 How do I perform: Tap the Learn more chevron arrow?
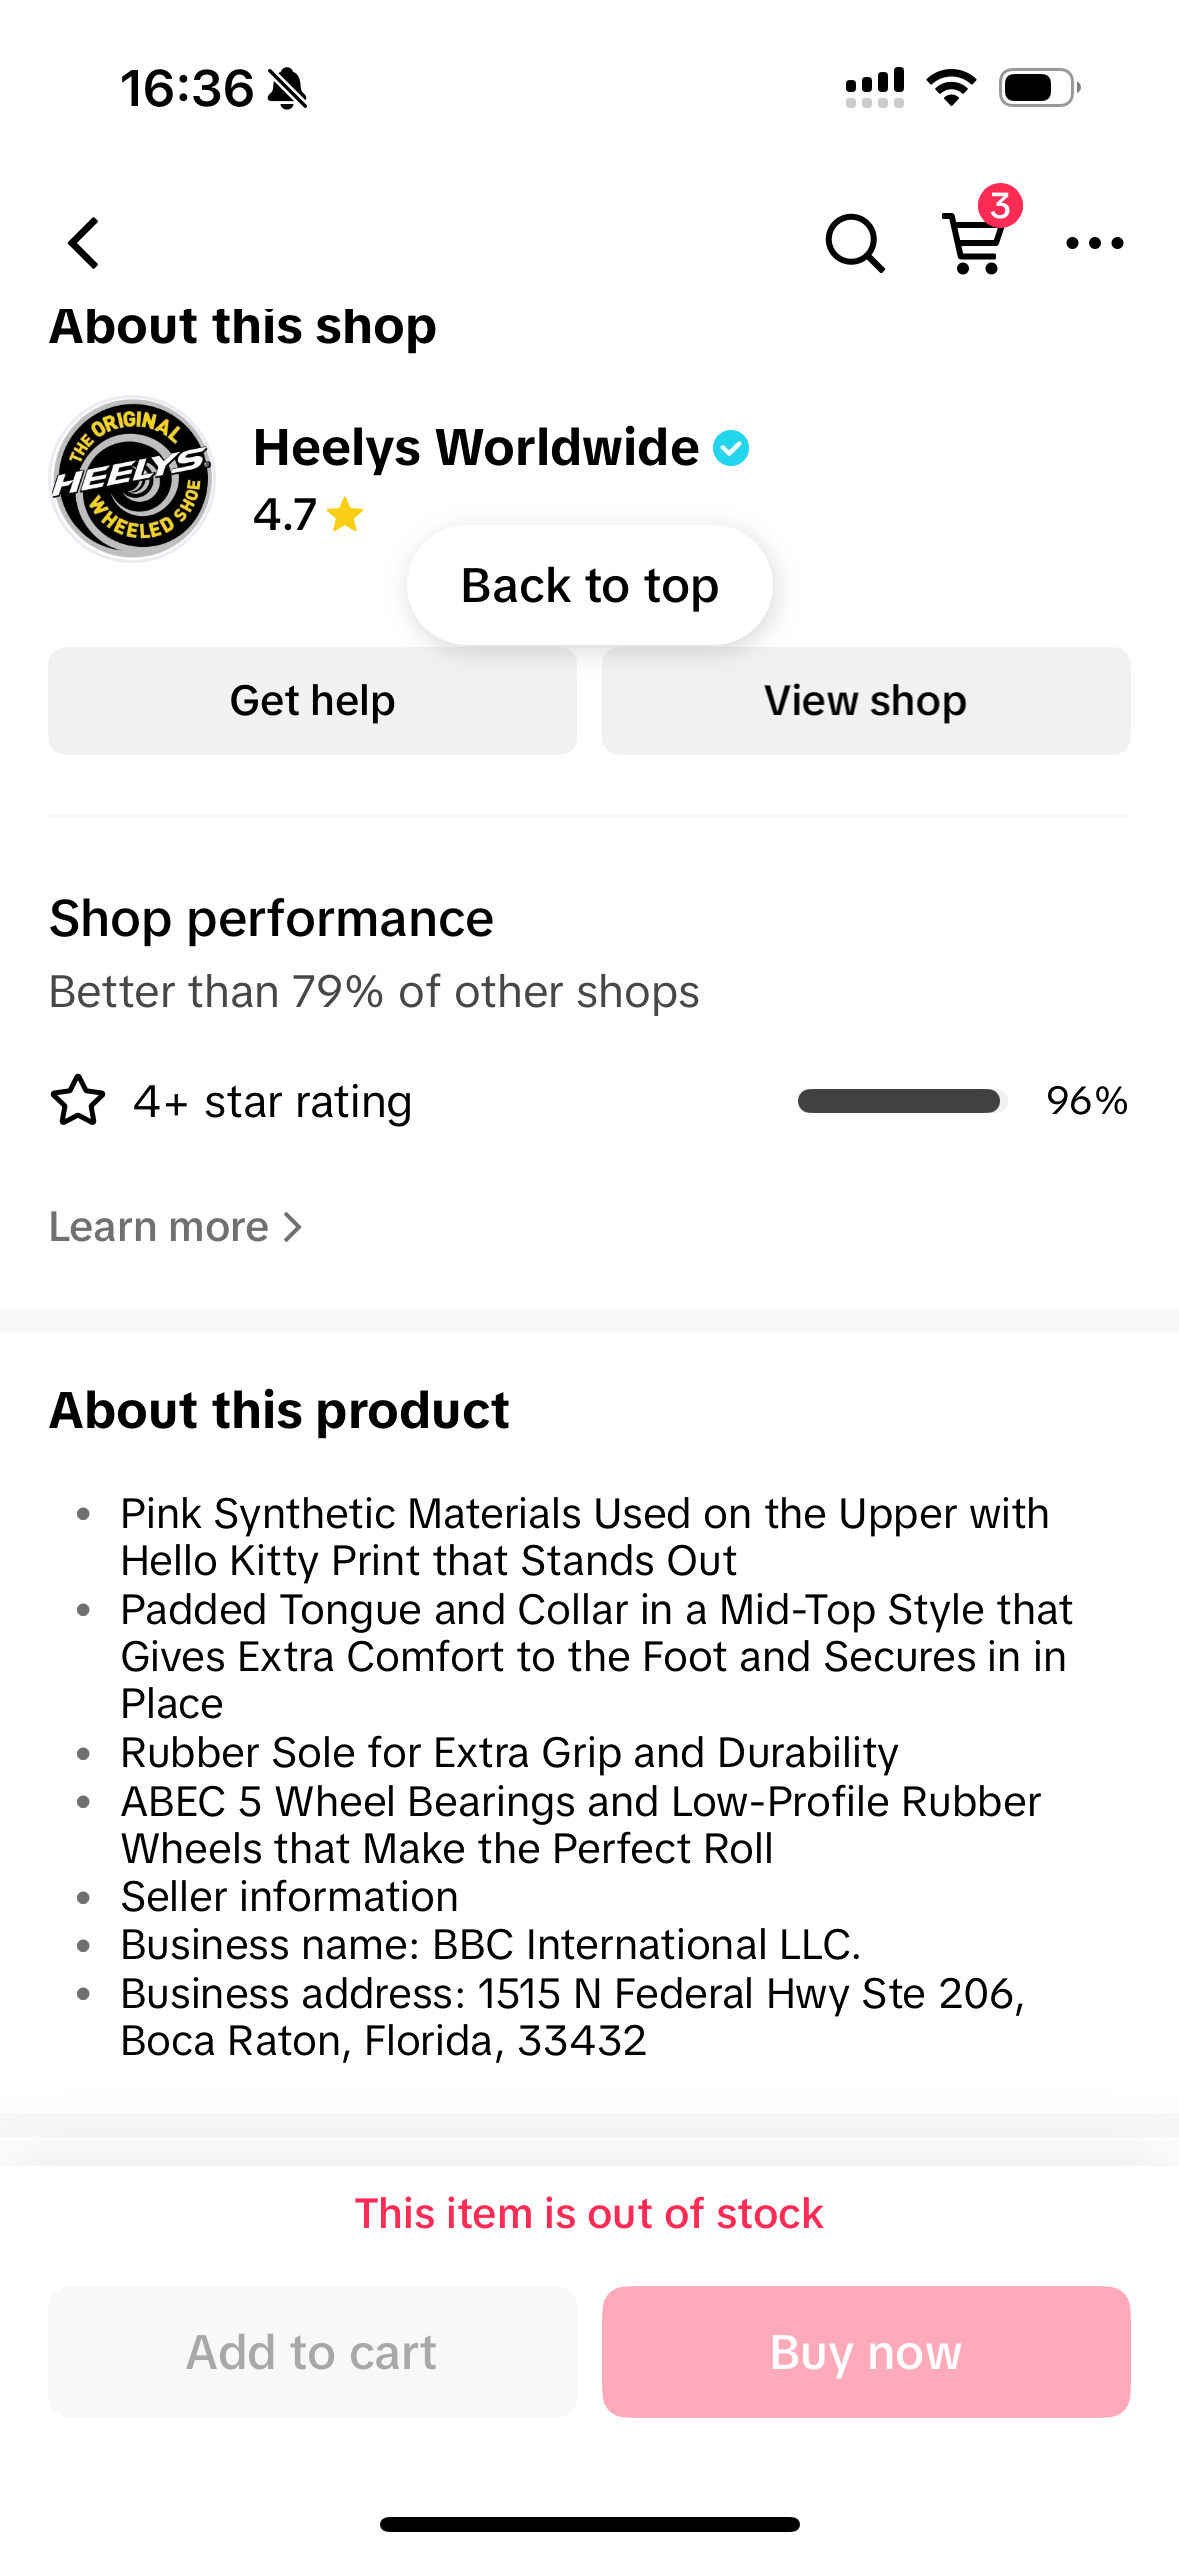292,1227
